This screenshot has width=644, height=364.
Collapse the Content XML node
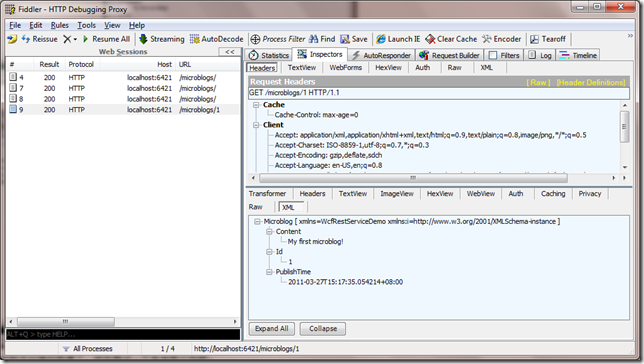point(269,232)
